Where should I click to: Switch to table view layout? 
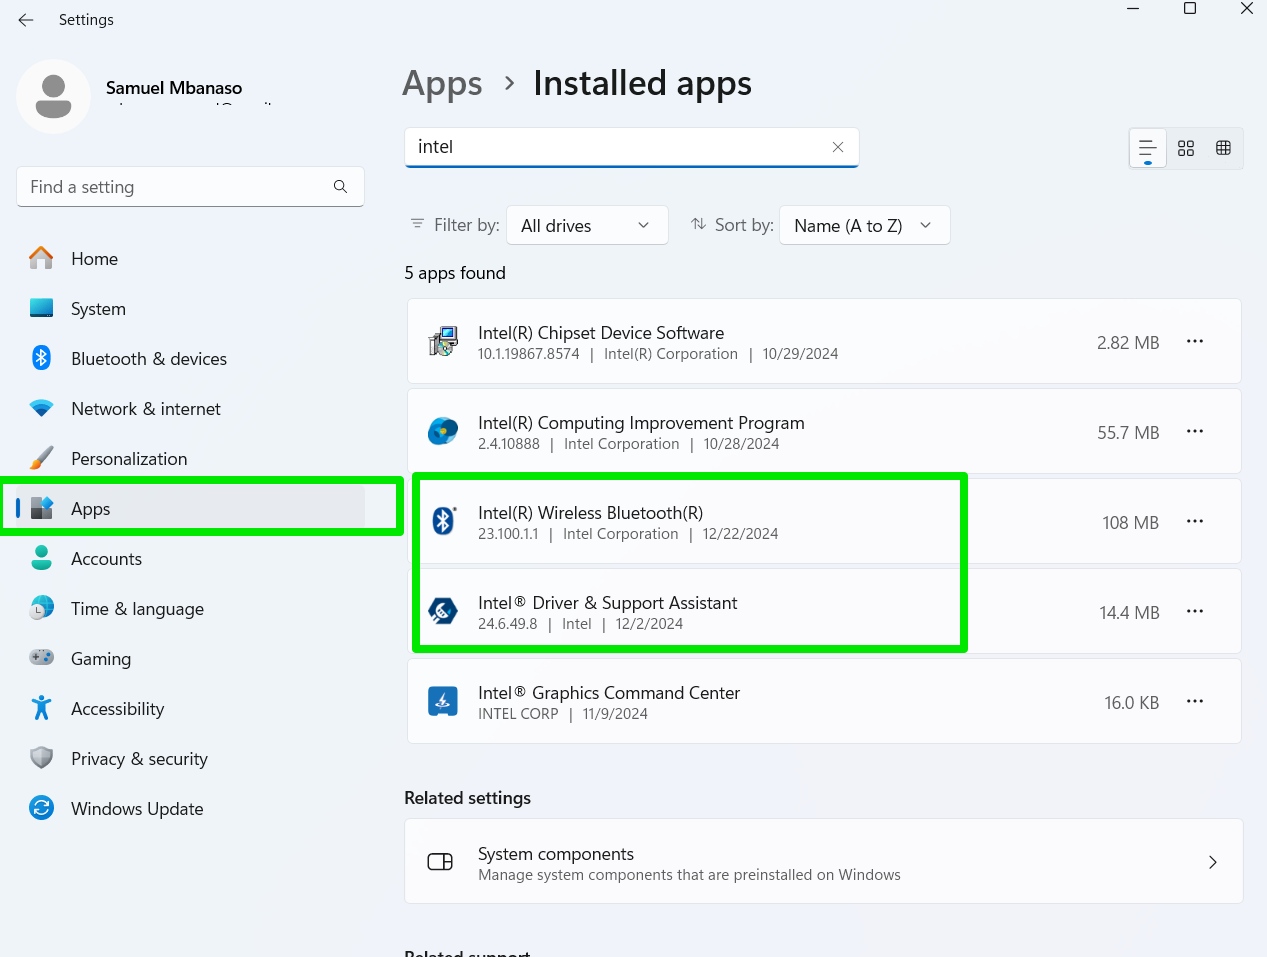point(1223,148)
